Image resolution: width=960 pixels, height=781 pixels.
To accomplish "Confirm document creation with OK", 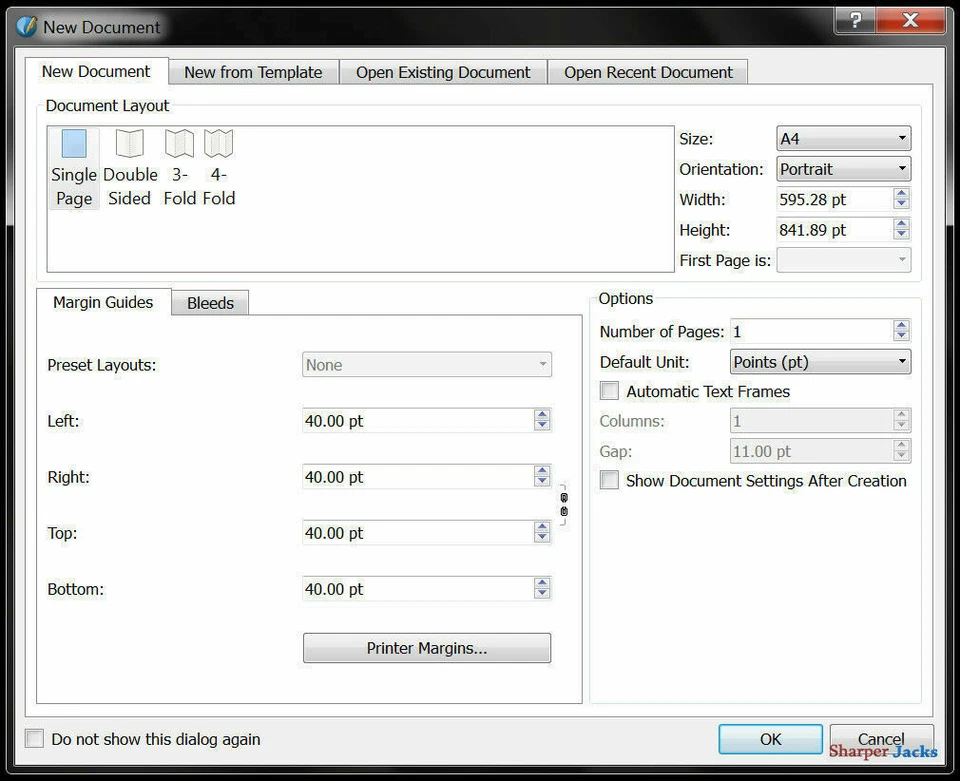I will click(x=769, y=739).
